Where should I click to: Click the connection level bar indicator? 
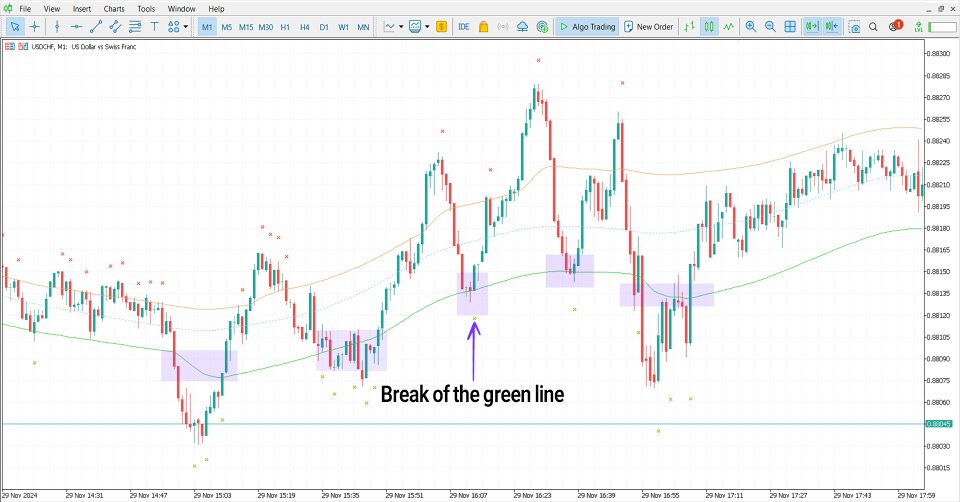[942, 27]
